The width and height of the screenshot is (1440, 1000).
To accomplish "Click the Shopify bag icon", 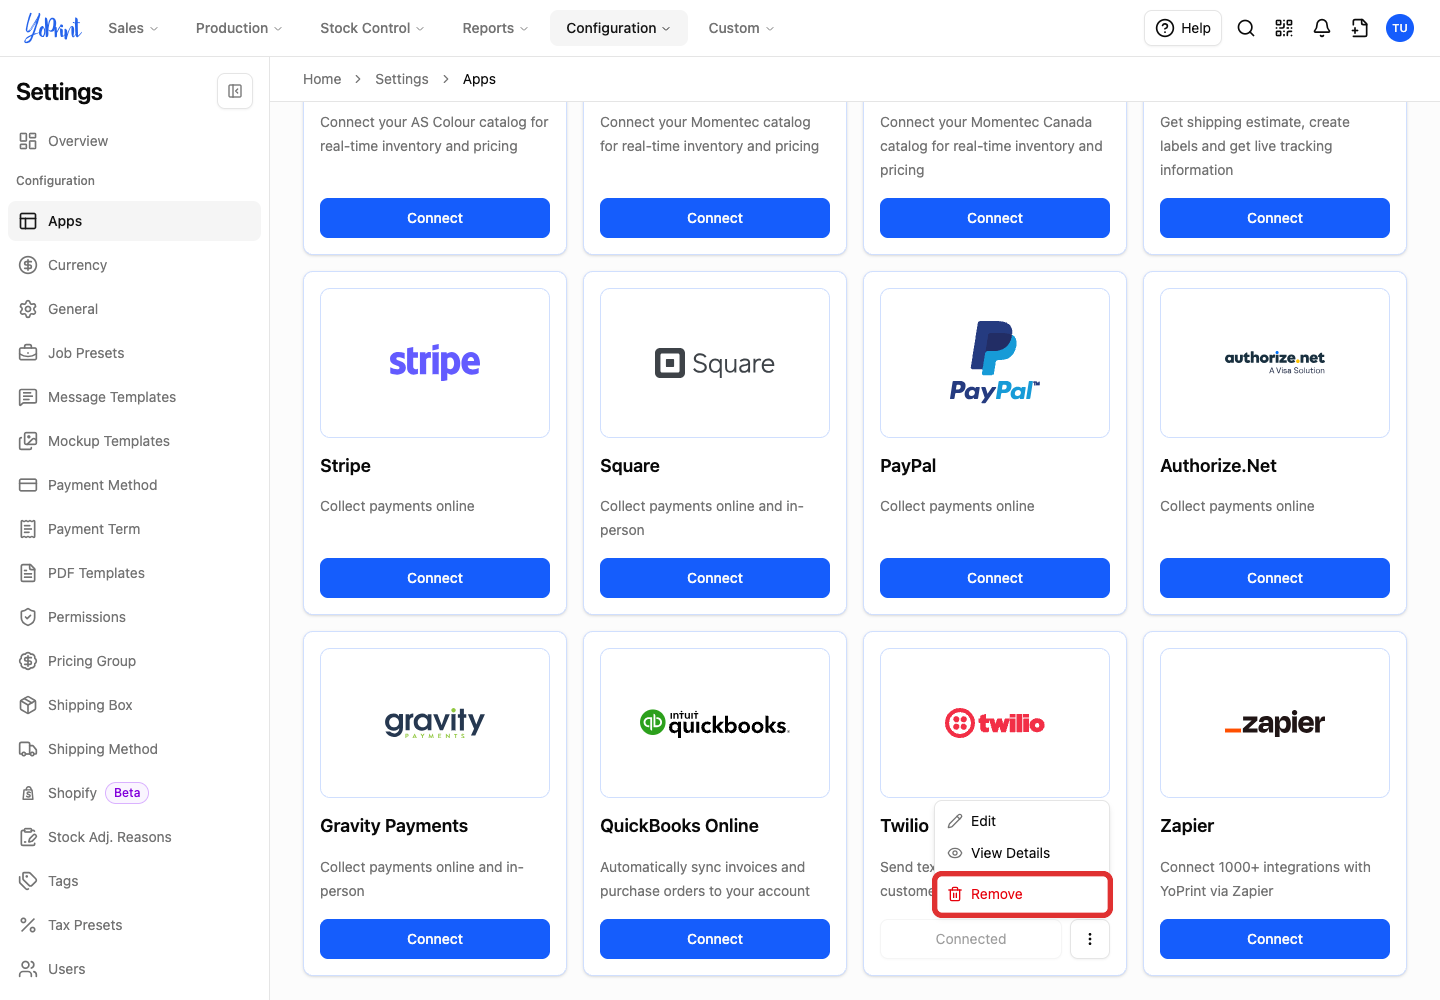I will coord(28,793).
